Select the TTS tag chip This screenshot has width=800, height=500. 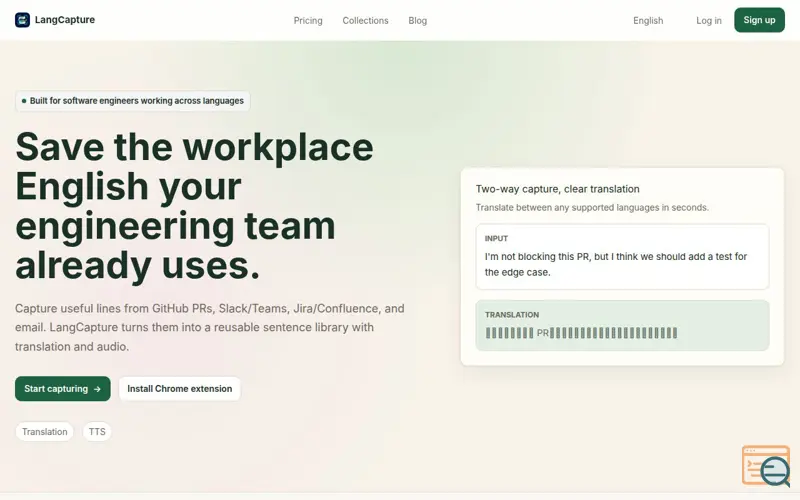click(97, 432)
